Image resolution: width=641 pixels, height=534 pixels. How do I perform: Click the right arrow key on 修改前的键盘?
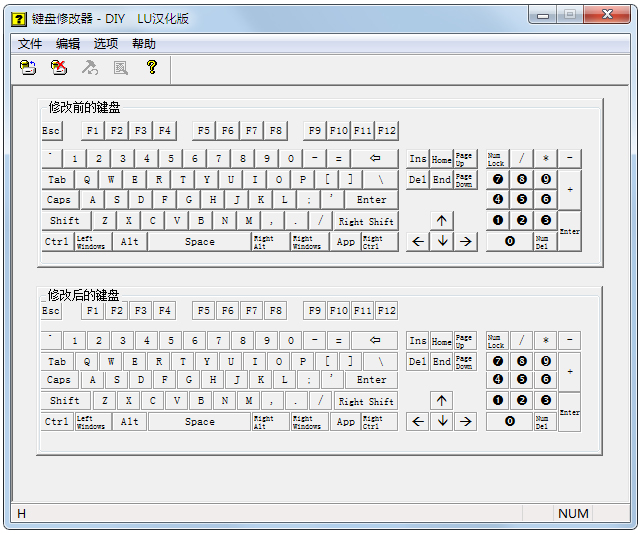(466, 242)
